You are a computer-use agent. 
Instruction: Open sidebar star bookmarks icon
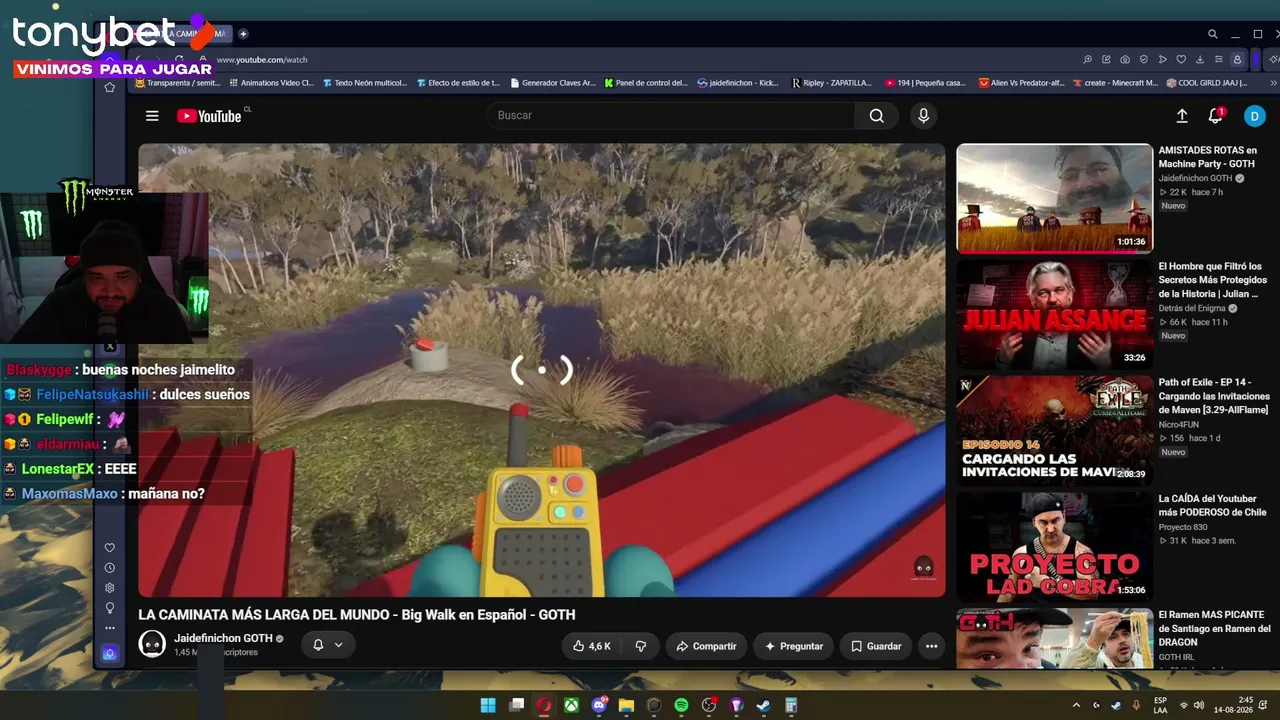click(110, 88)
